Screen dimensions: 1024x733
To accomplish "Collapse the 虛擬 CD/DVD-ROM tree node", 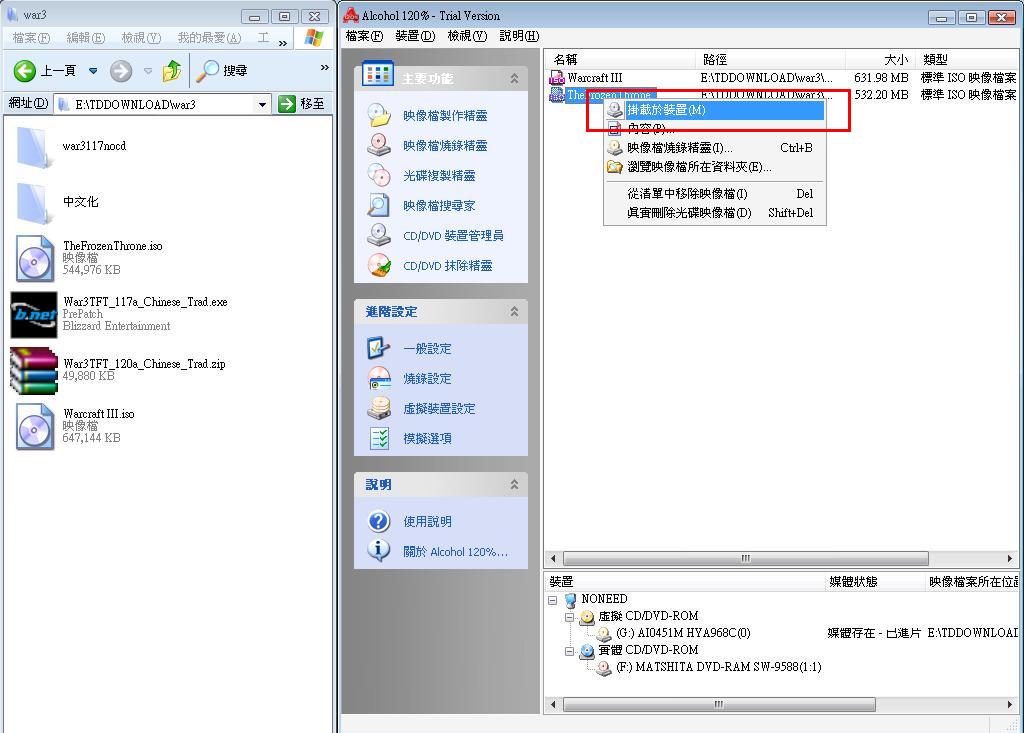I will 569,617.
